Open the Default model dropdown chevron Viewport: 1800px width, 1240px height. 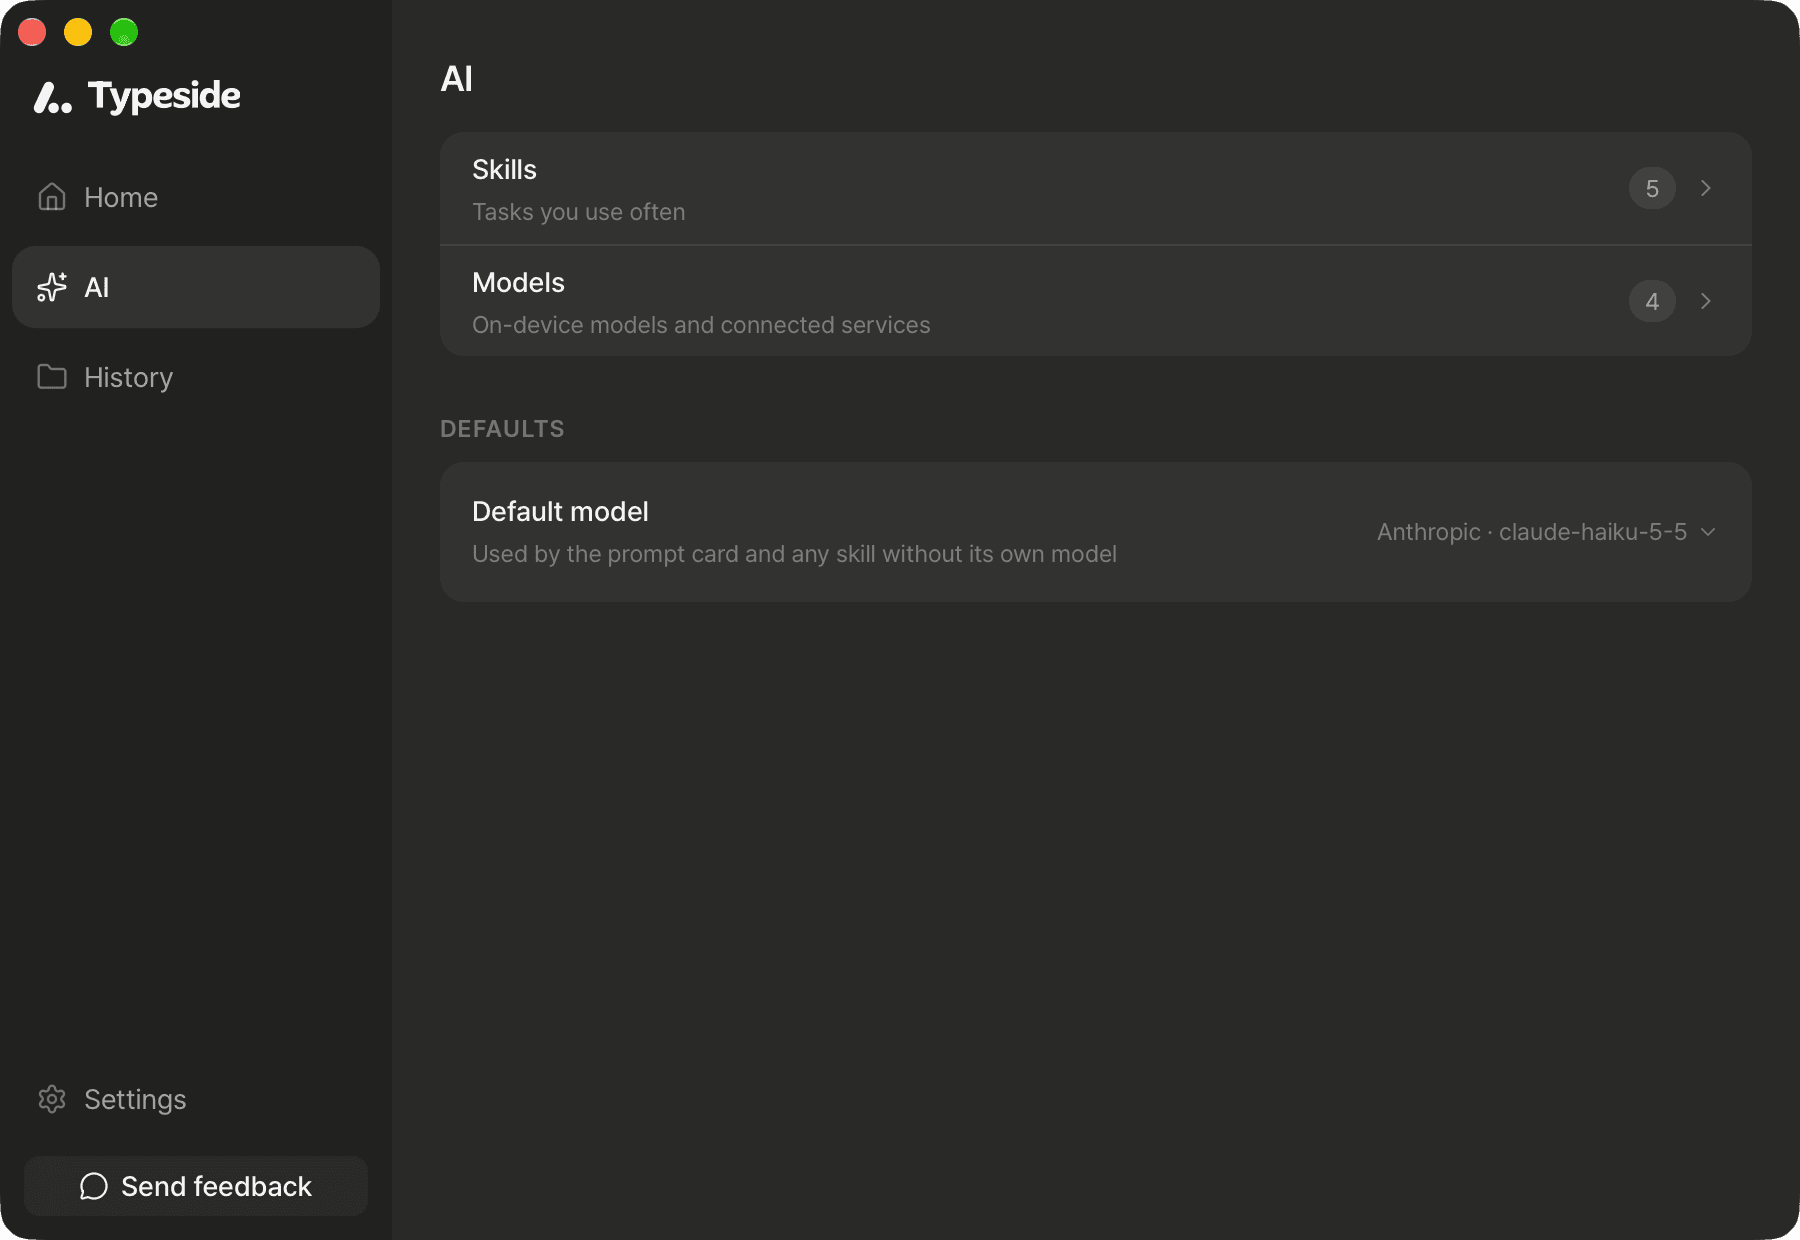tap(1708, 532)
